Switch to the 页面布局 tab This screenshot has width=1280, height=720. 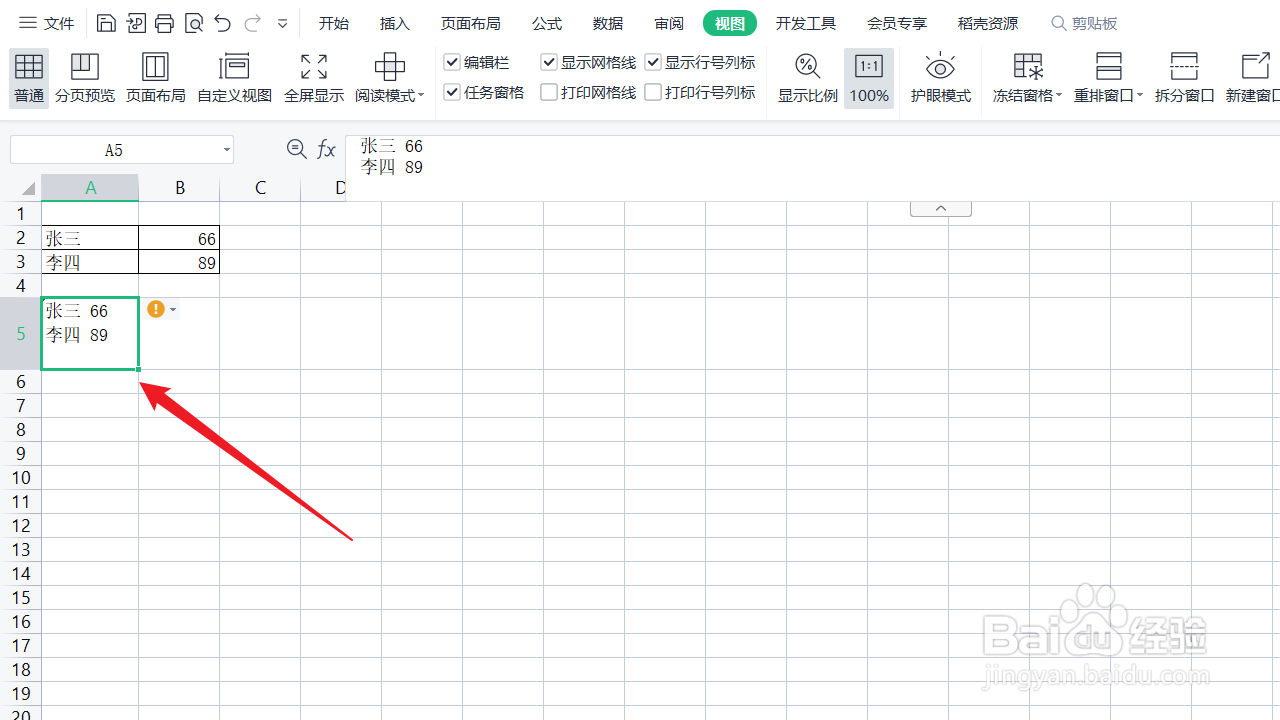[470, 23]
